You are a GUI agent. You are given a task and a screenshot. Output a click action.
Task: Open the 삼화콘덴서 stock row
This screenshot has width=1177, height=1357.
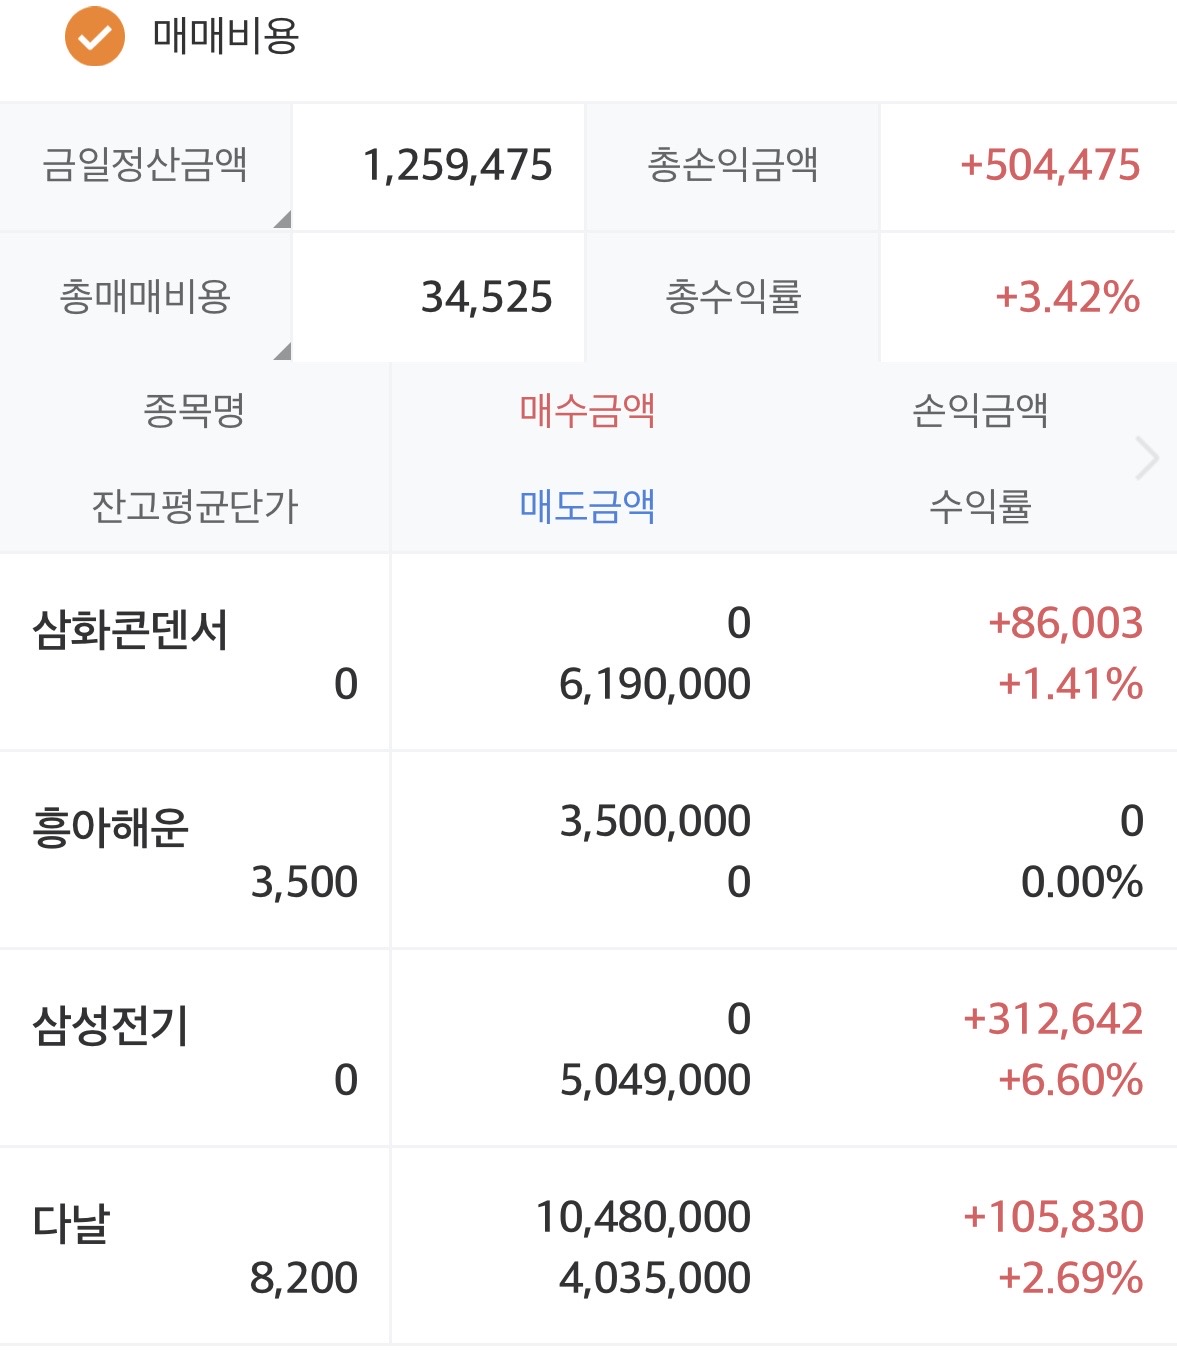pyautogui.click(x=131, y=631)
